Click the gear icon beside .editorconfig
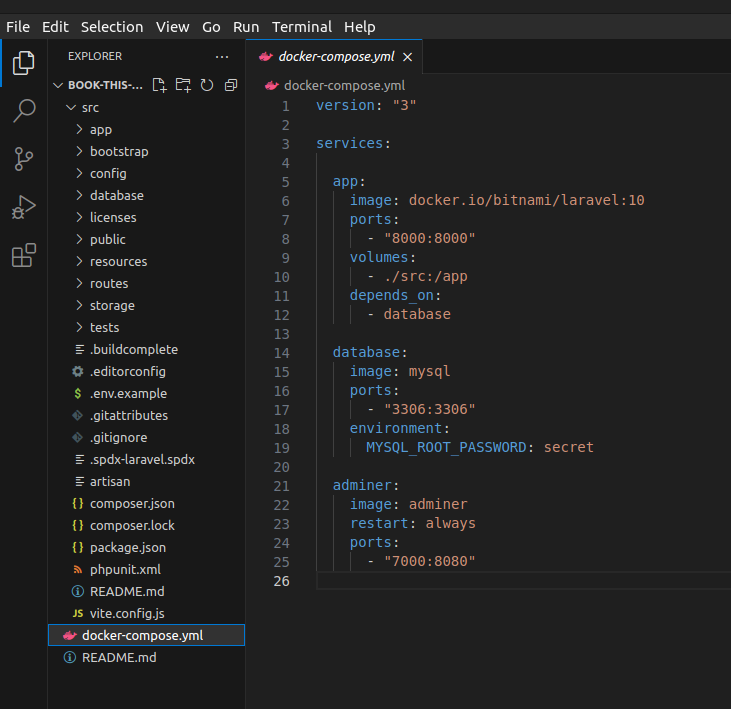 pos(78,372)
